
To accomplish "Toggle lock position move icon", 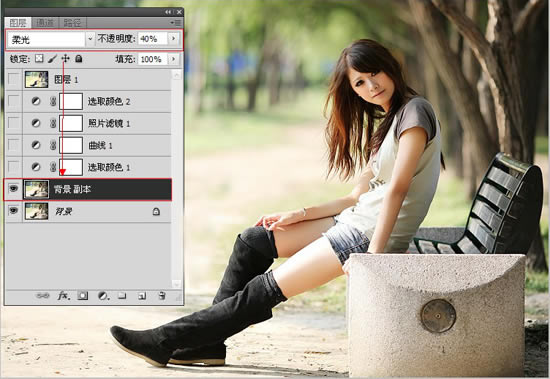I will click(x=65, y=59).
